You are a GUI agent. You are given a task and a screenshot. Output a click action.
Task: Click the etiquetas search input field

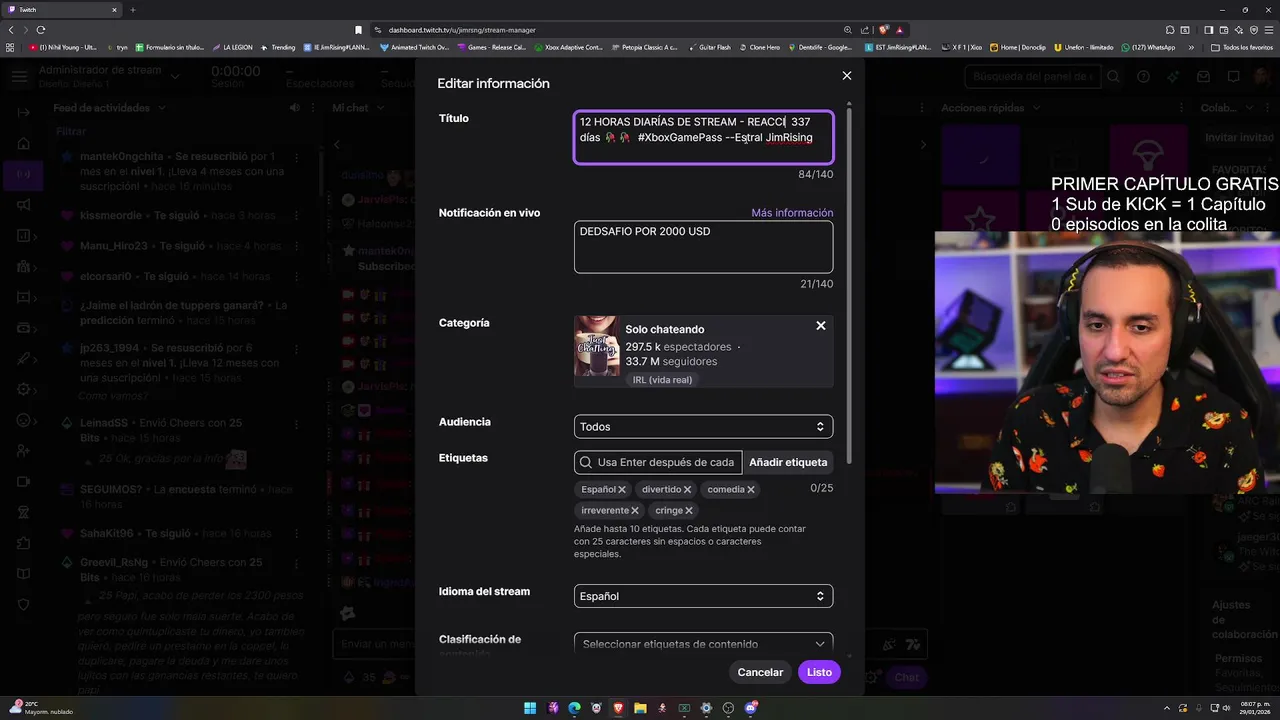point(658,462)
